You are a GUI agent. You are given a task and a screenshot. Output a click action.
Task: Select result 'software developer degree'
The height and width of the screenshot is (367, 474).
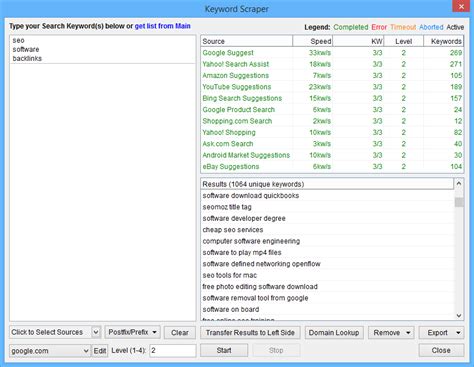pos(327,218)
